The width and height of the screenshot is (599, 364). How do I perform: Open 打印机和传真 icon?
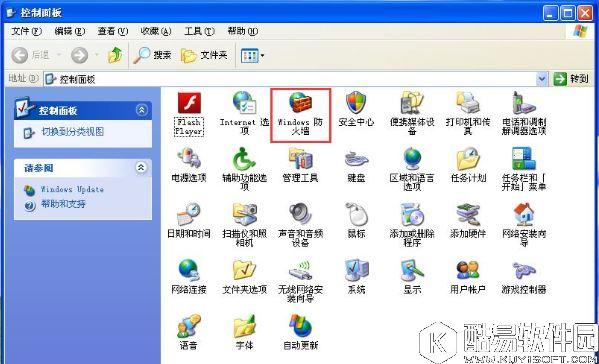click(x=468, y=103)
